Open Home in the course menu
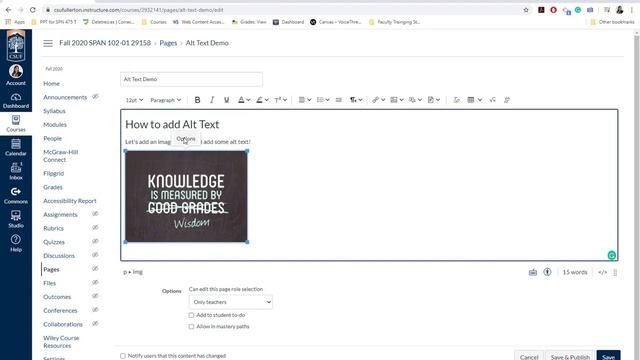The height and width of the screenshot is (360, 640). point(51,83)
